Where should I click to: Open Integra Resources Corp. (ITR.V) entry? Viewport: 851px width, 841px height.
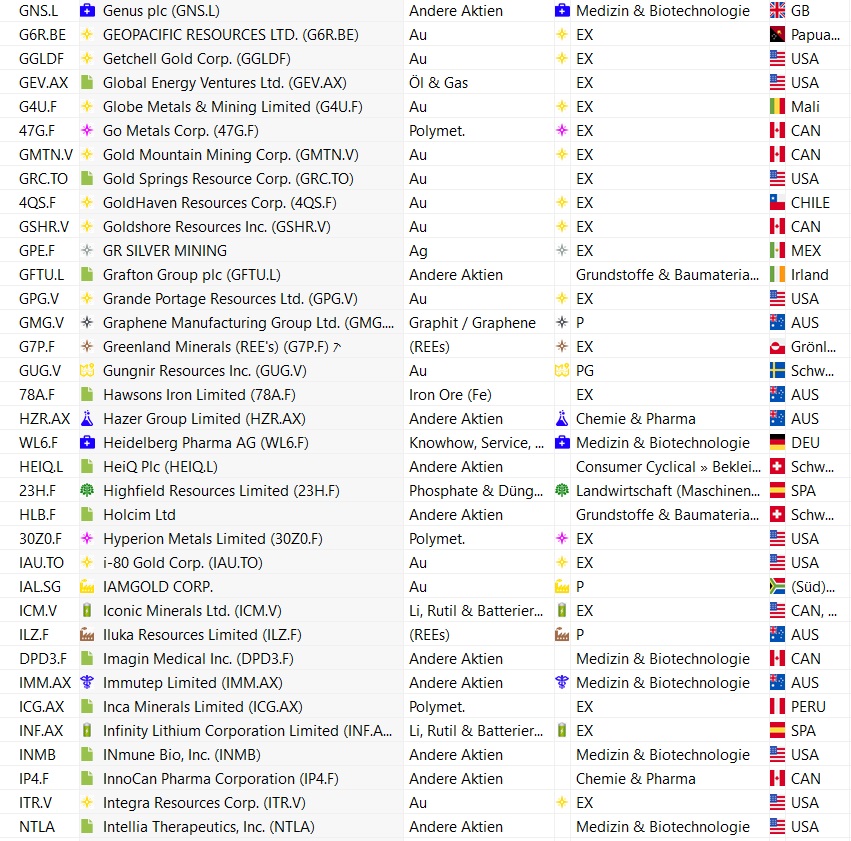click(204, 802)
